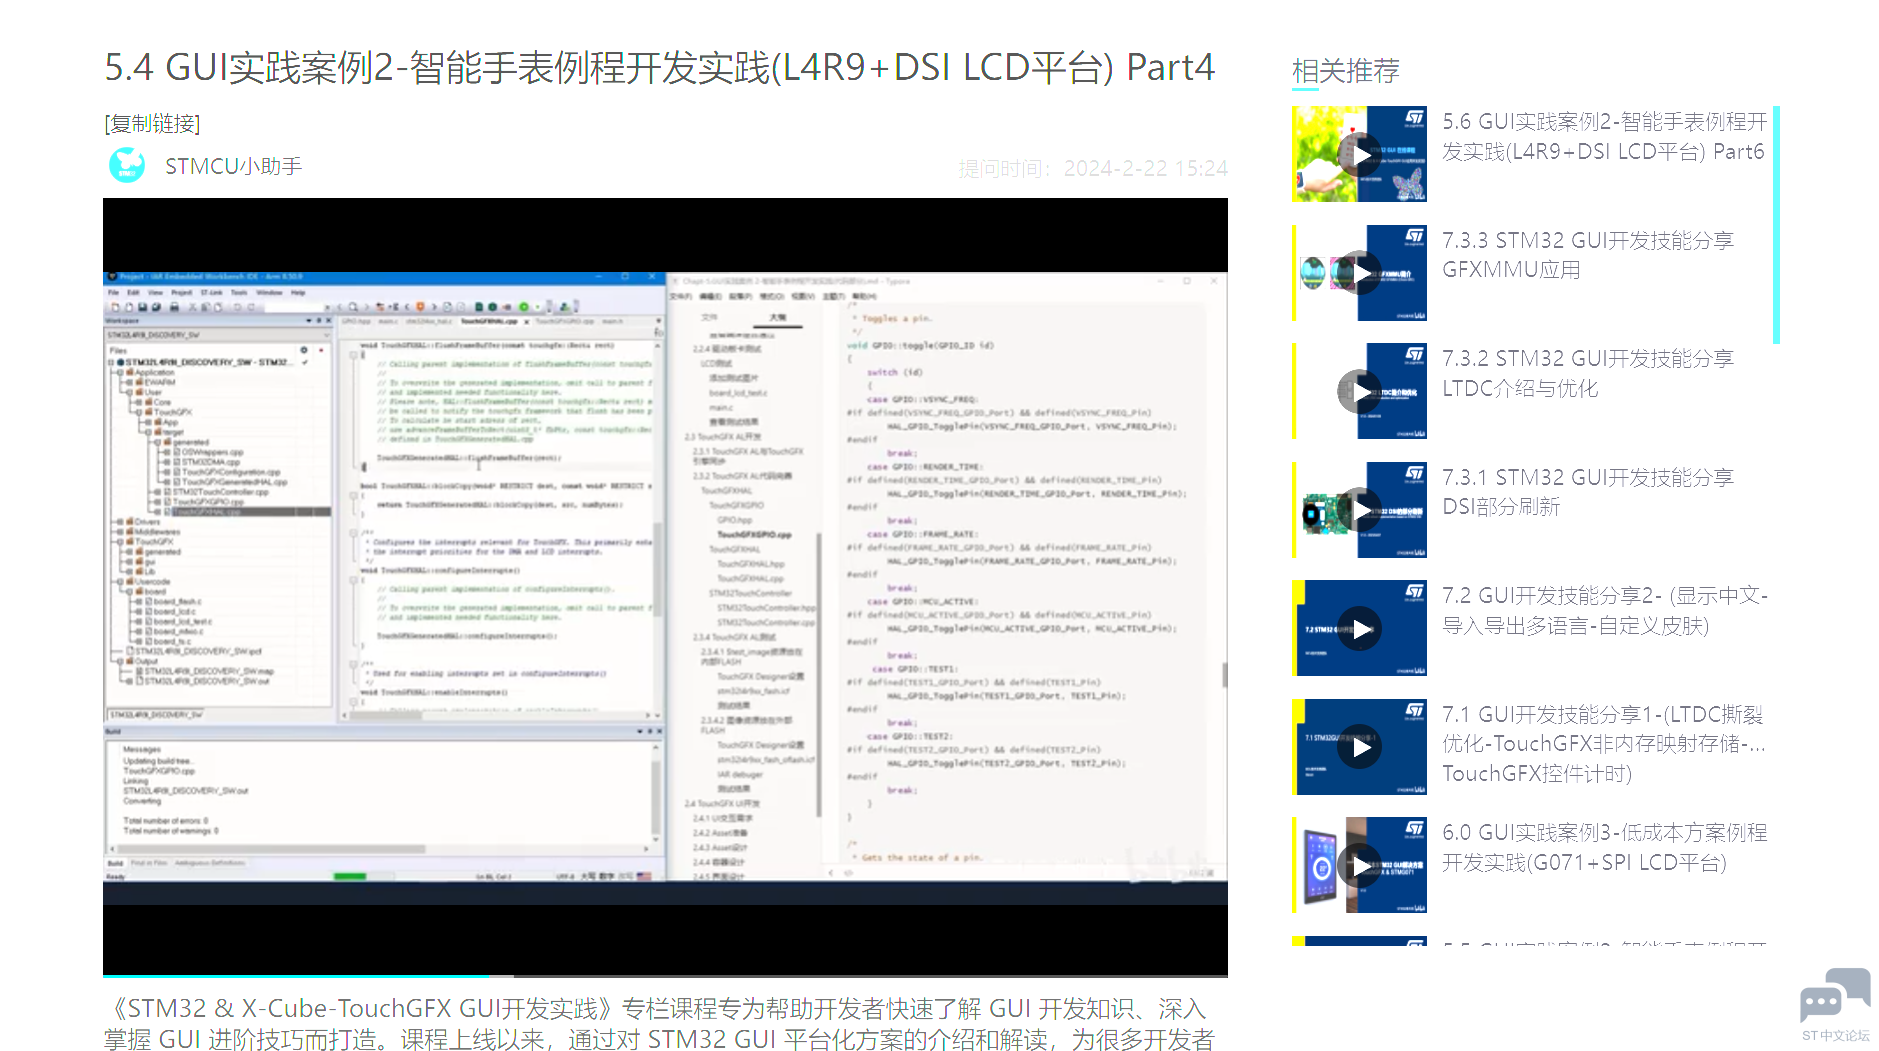Jump to 'IAR debuger' in Typora outline
This screenshot has height=1051, width=1879.
(740, 774)
